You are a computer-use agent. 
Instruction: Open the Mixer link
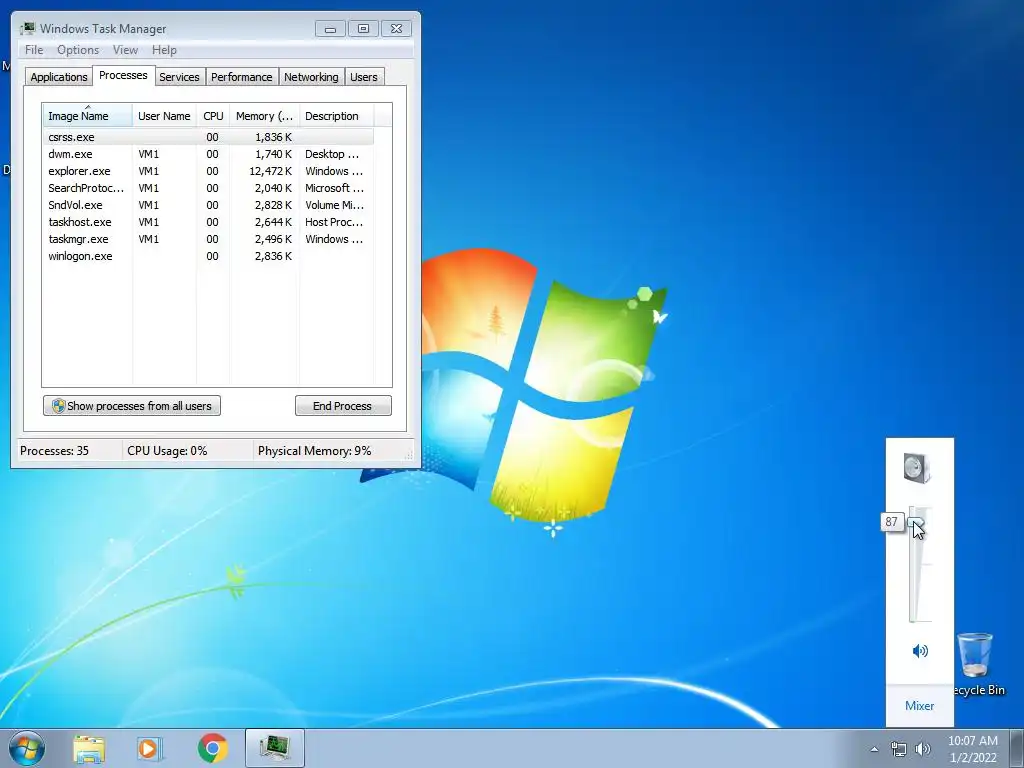click(920, 705)
